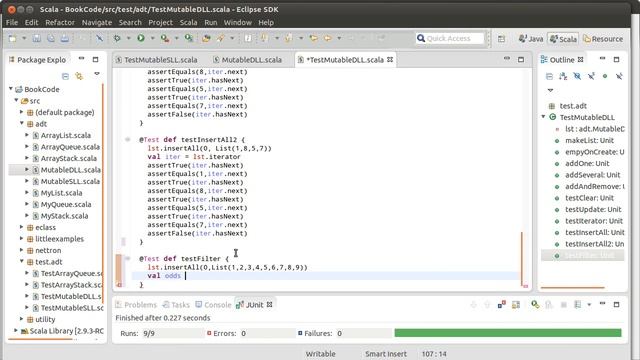
Task: Open the Project menu
Action: (x=160, y=22)
